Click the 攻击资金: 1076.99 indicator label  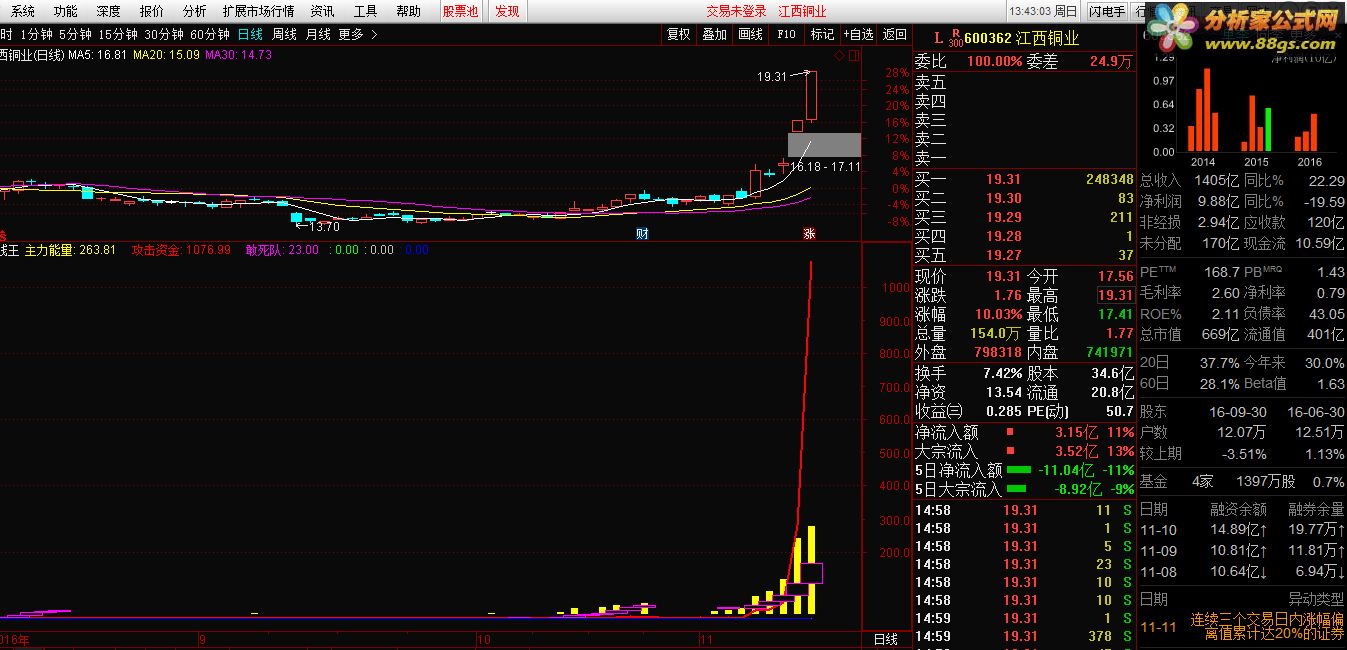pyautogui.click(x=181, y=250)
